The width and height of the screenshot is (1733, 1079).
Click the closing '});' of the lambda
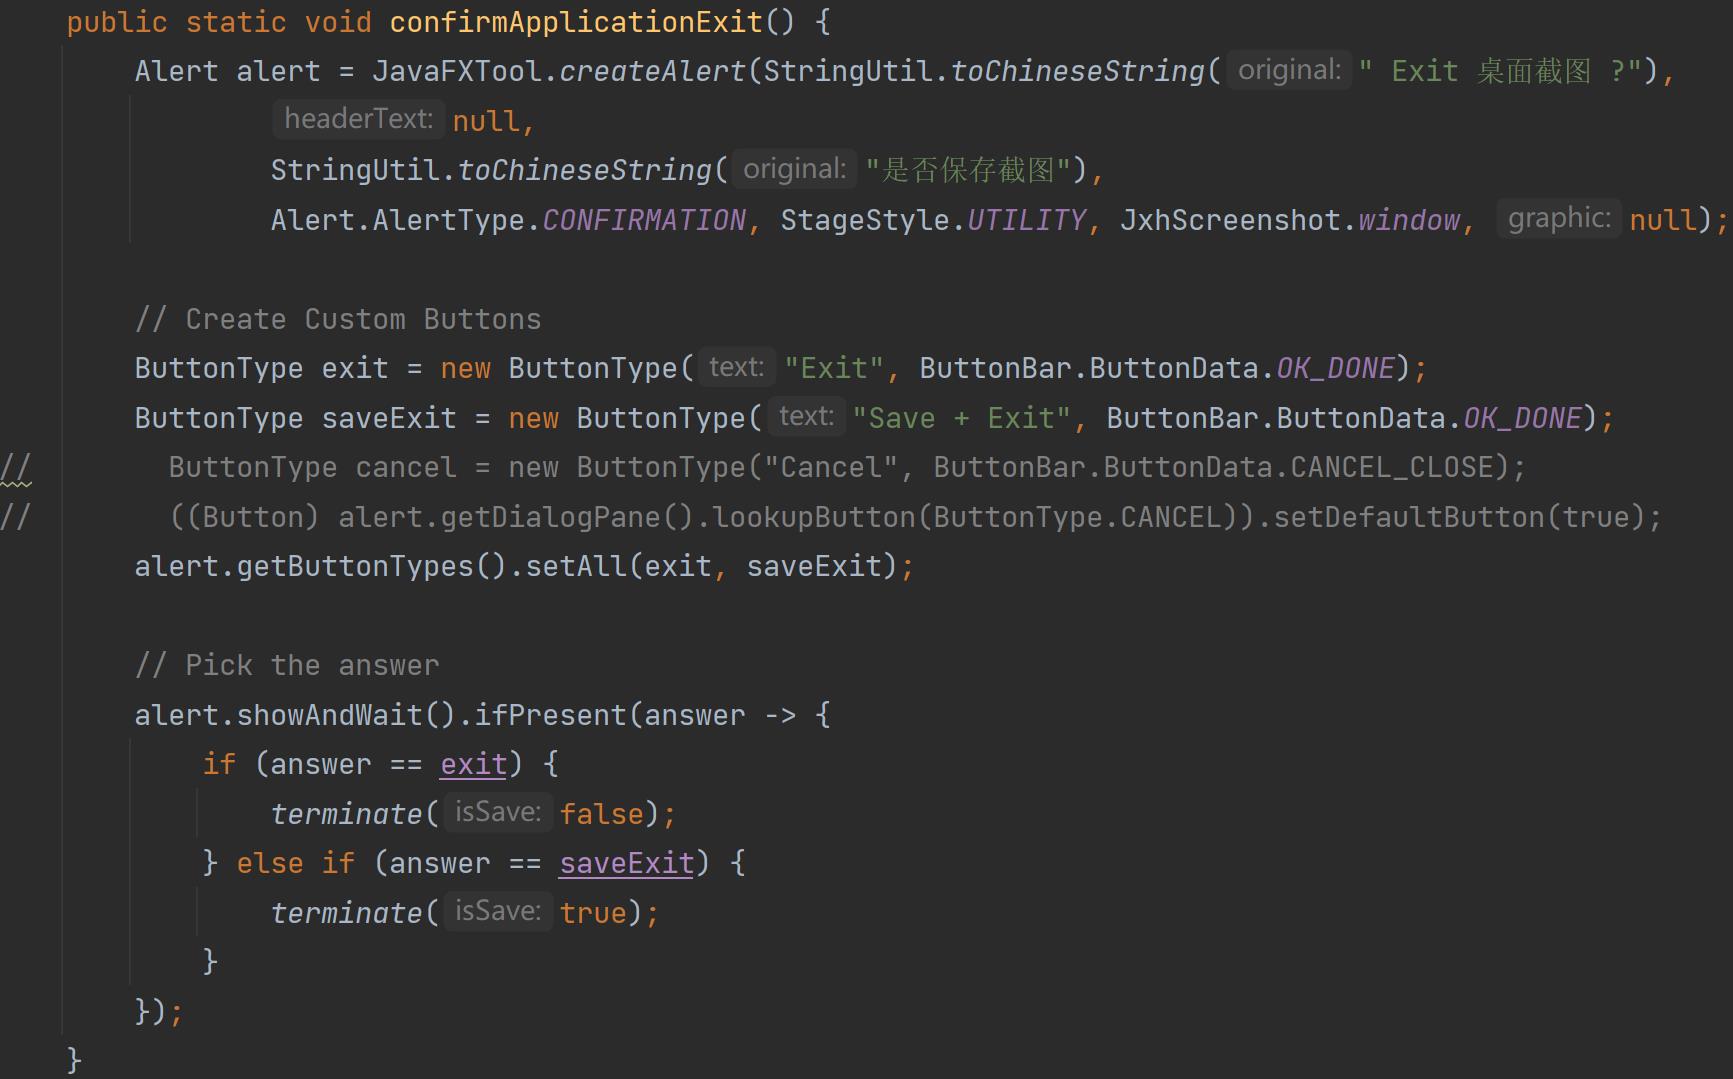coord(159,1011)
